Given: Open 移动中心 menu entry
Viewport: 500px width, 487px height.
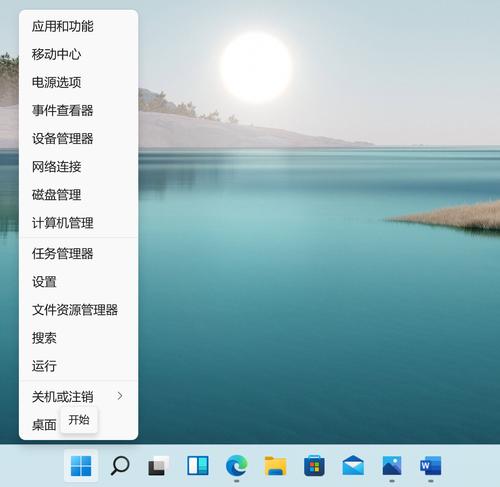Looking at the screenshot, I should coord(79,54).
